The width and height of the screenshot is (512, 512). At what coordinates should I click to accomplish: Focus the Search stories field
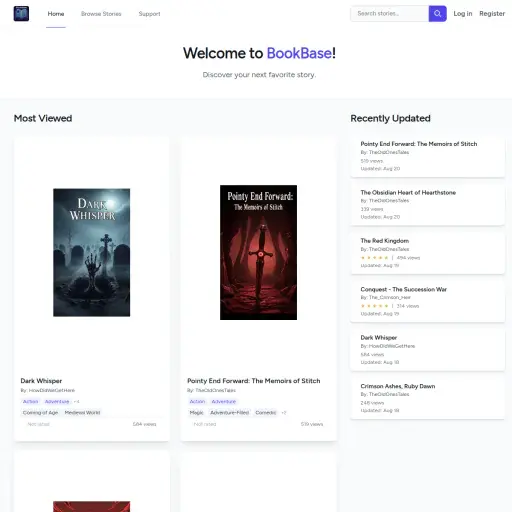click(390, 14)
